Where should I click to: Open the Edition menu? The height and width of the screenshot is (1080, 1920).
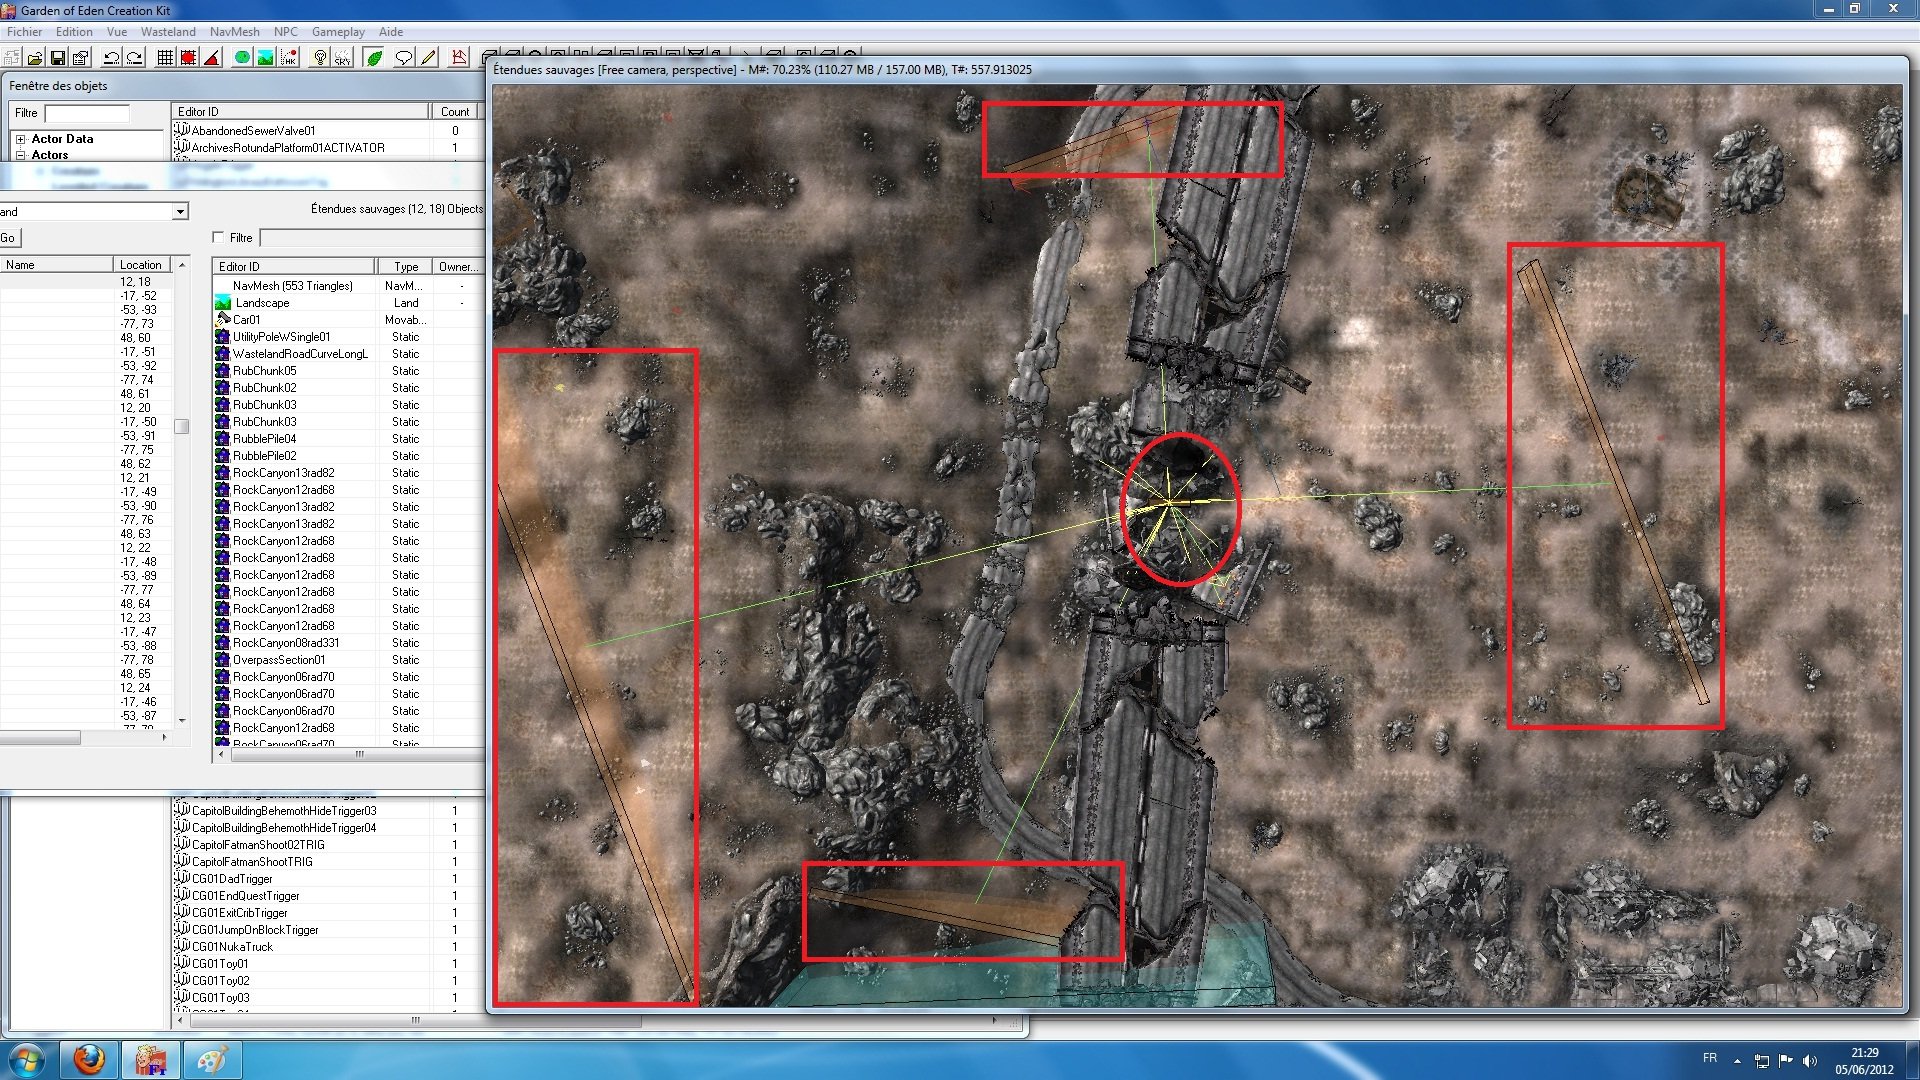coord(74,32)
